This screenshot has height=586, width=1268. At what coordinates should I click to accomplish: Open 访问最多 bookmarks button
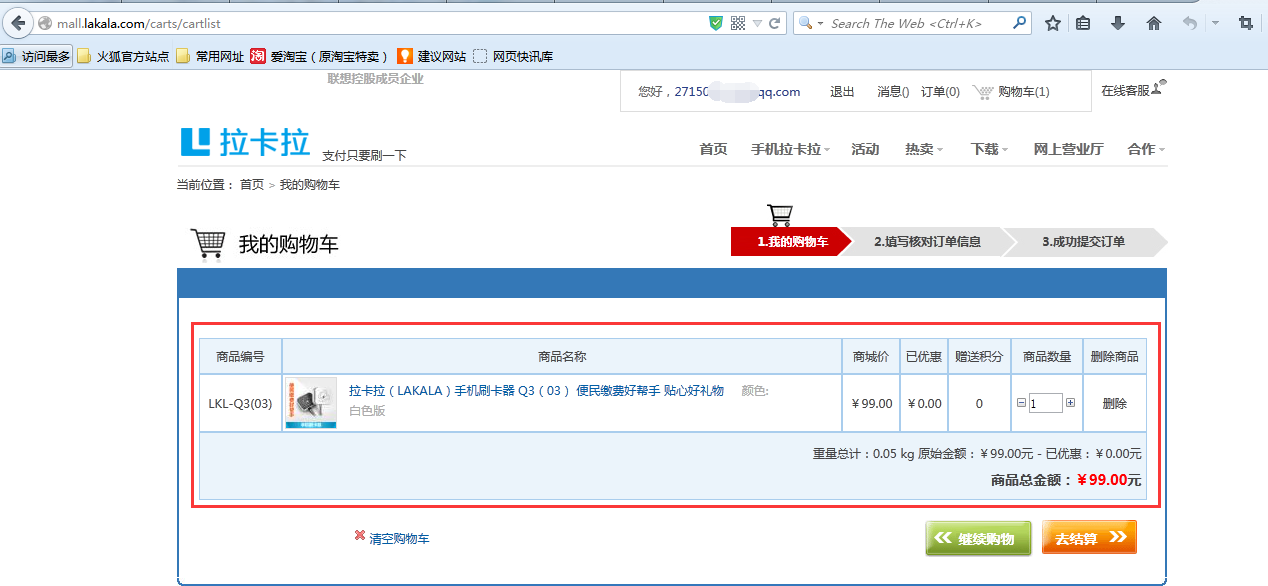37,56
